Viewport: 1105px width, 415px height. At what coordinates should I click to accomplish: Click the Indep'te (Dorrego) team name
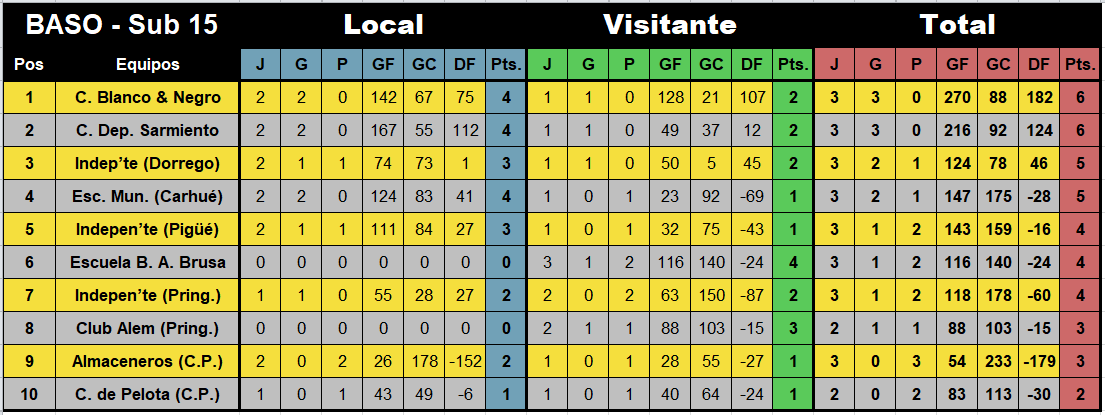[147, 163]
